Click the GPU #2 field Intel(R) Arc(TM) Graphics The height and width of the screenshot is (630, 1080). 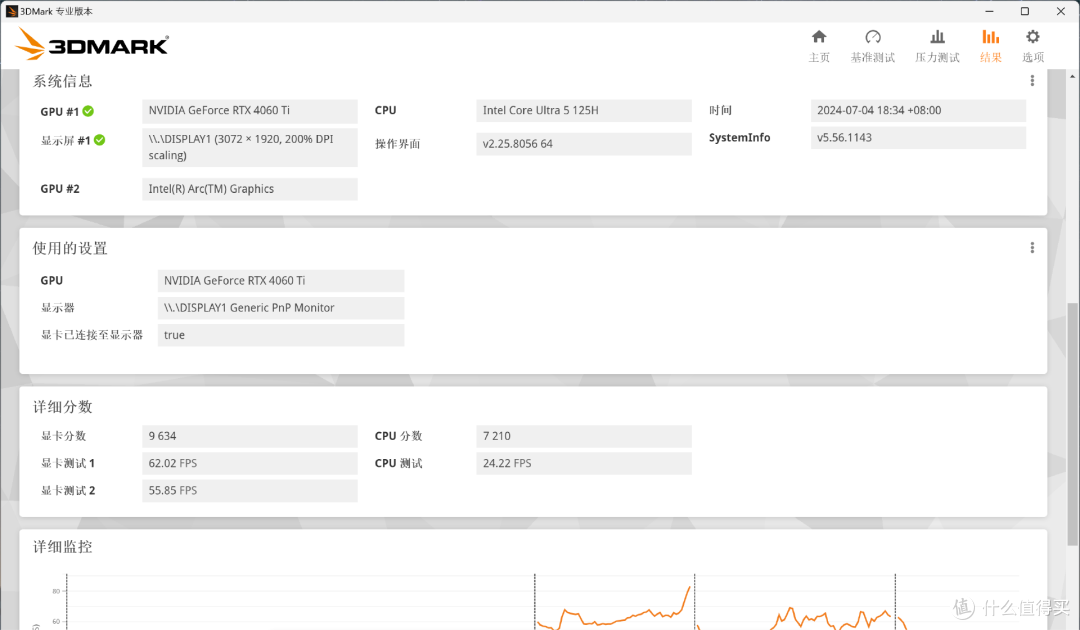coord(250,189)
